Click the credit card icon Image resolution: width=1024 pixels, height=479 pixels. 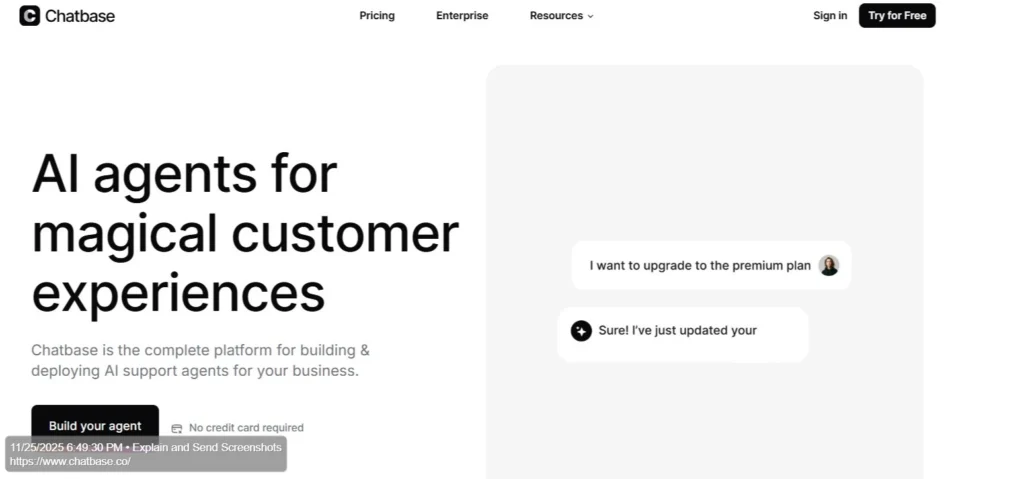tap(177, 428)
